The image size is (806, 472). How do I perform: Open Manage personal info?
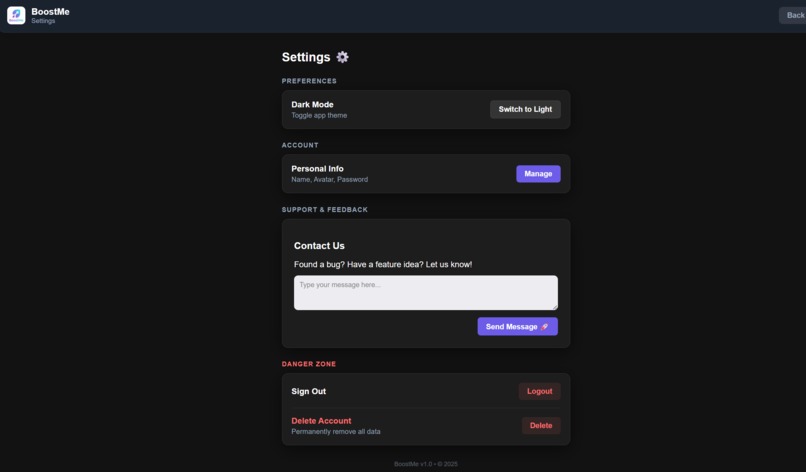[x=538, y=174]
